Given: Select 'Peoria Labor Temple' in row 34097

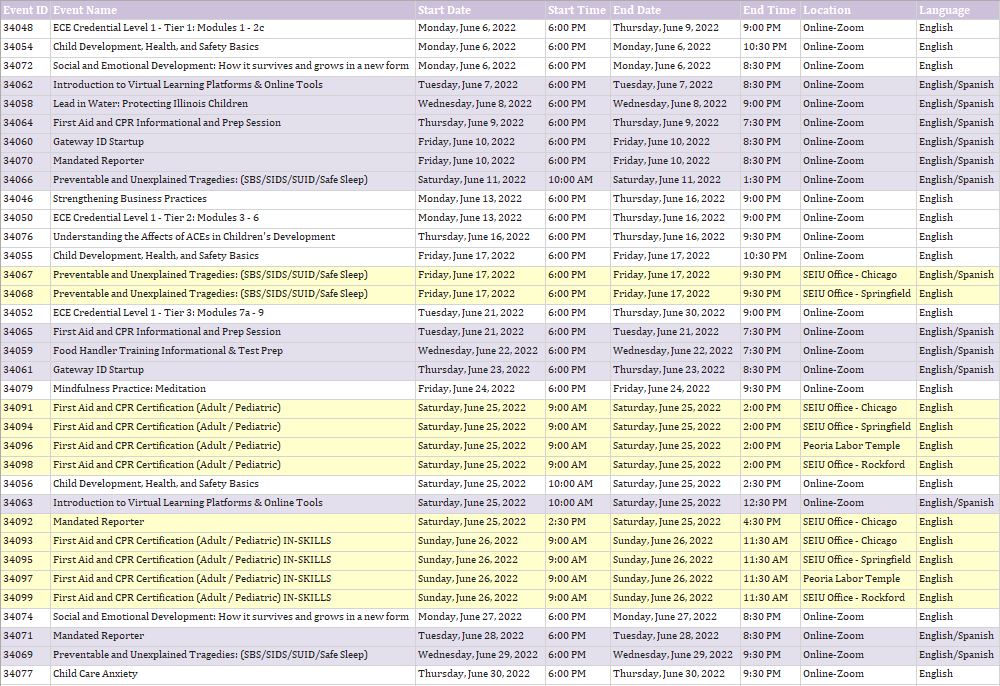Looking at the screenshot, I should tap(851, 579).
